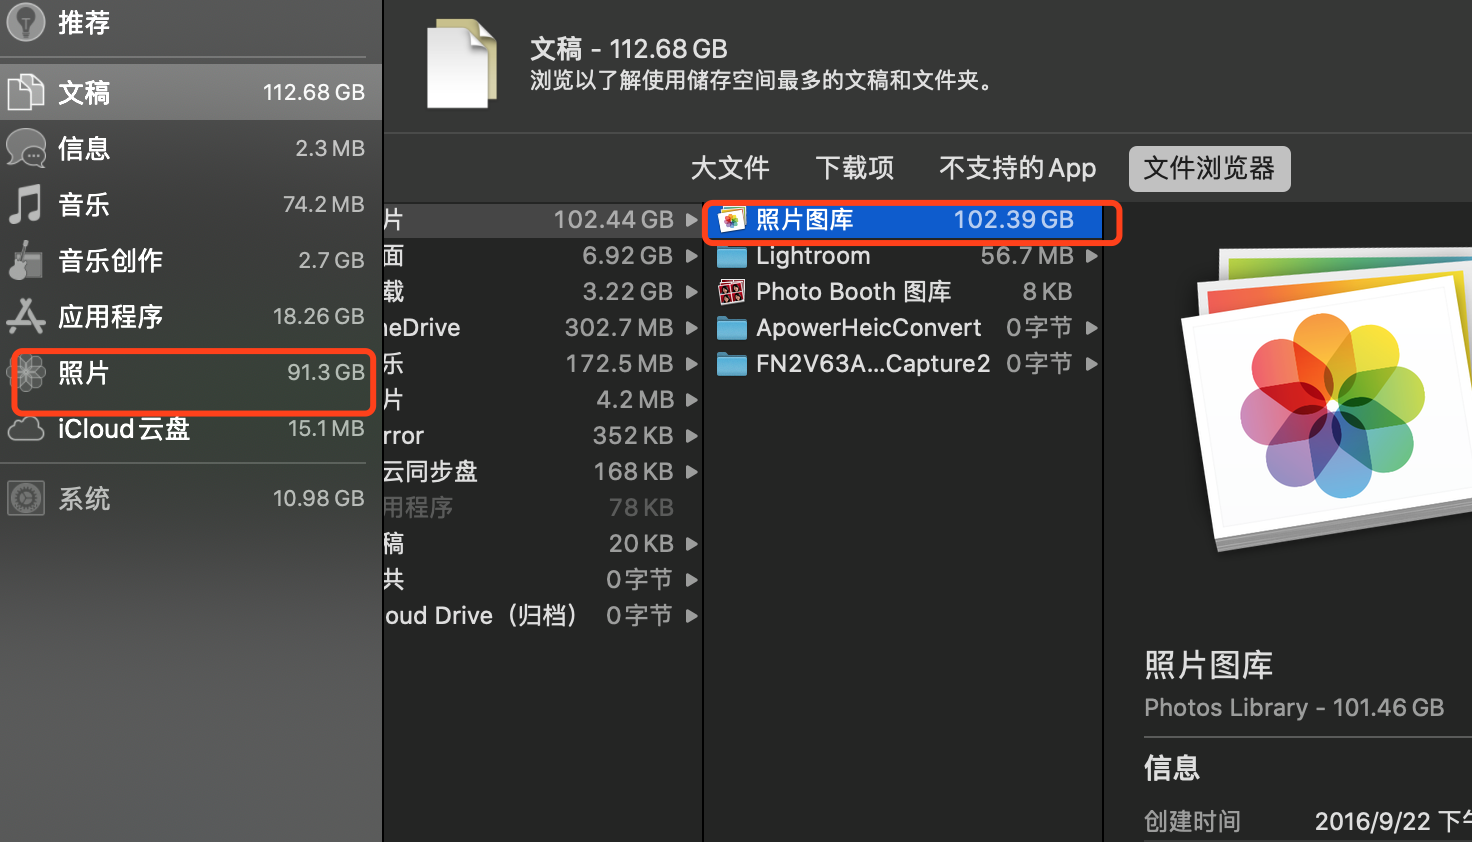Image resolution: width=1472 pixels, height=842 pixels.
Task: Click the 信息 heading in preview pane
Action: (1172, 768)
